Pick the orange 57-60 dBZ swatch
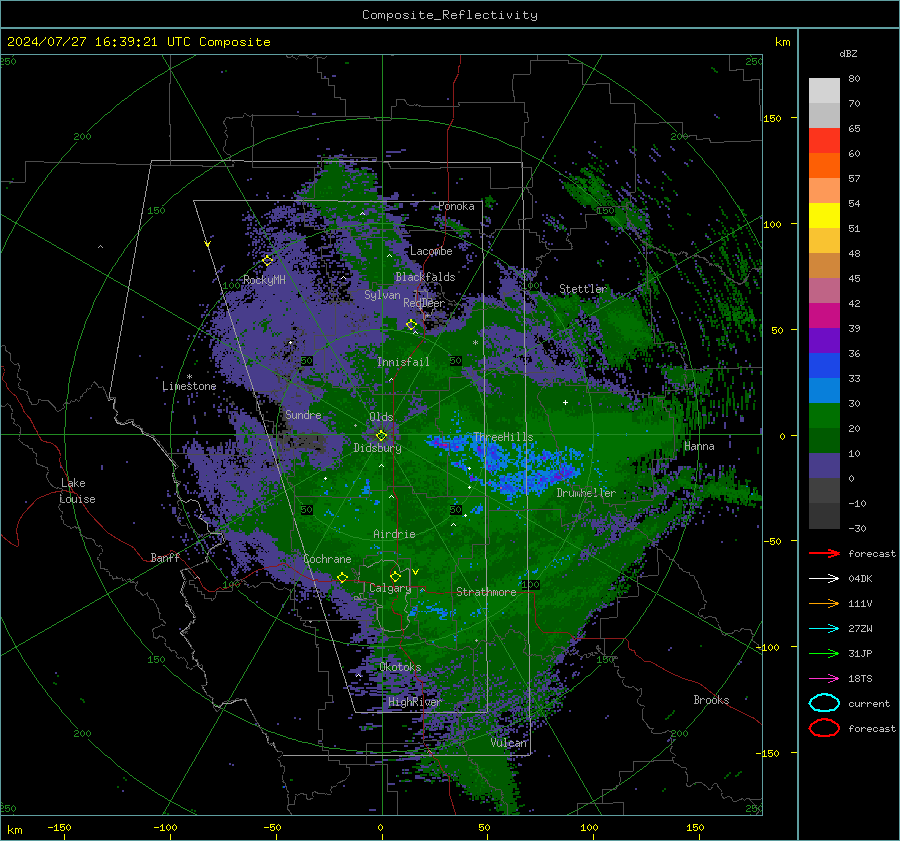The height and width of the screenshot is (841, 900). [824, 165]
